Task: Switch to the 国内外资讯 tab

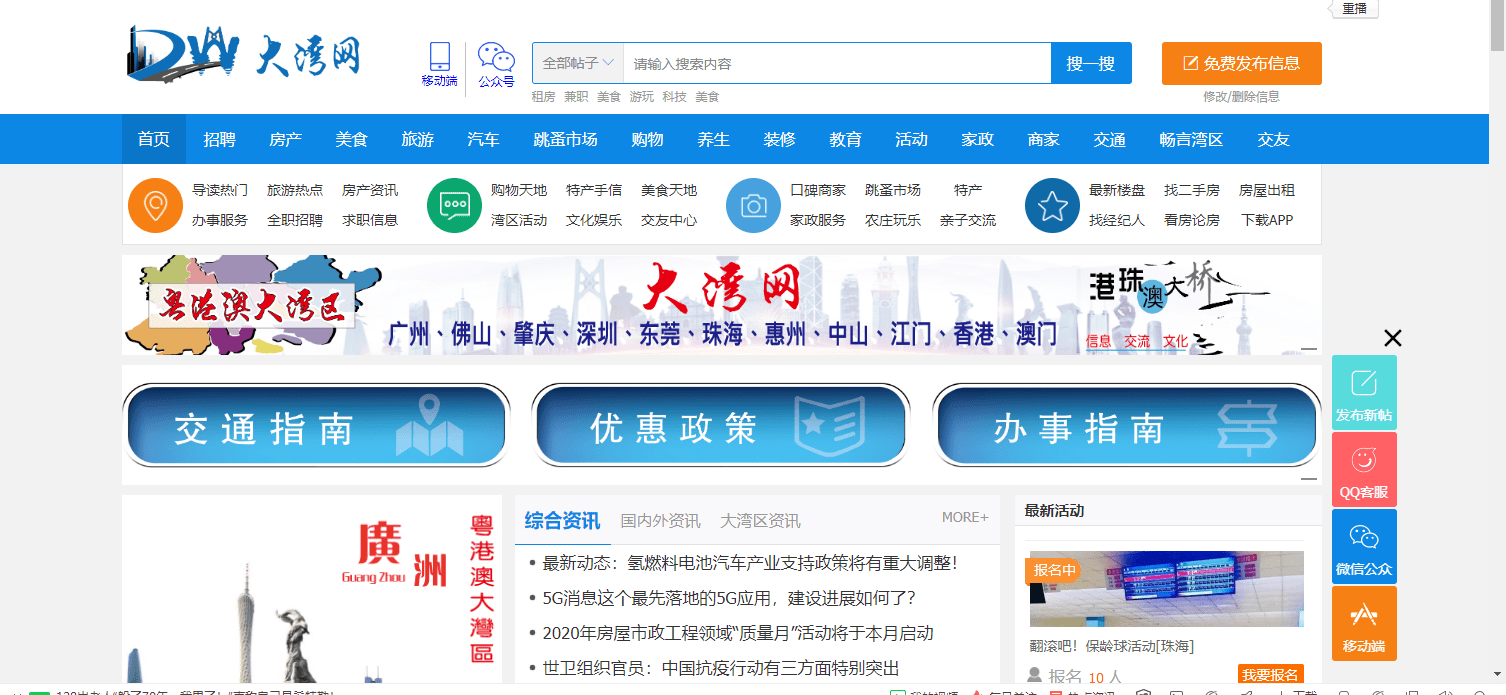Action: (660, 521)
